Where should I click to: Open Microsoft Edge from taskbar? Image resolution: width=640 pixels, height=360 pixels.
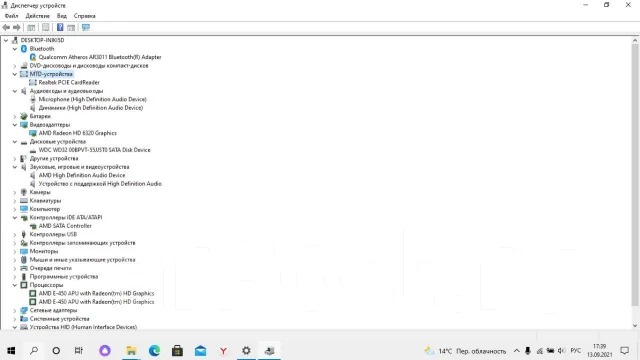tap(154, 351)
